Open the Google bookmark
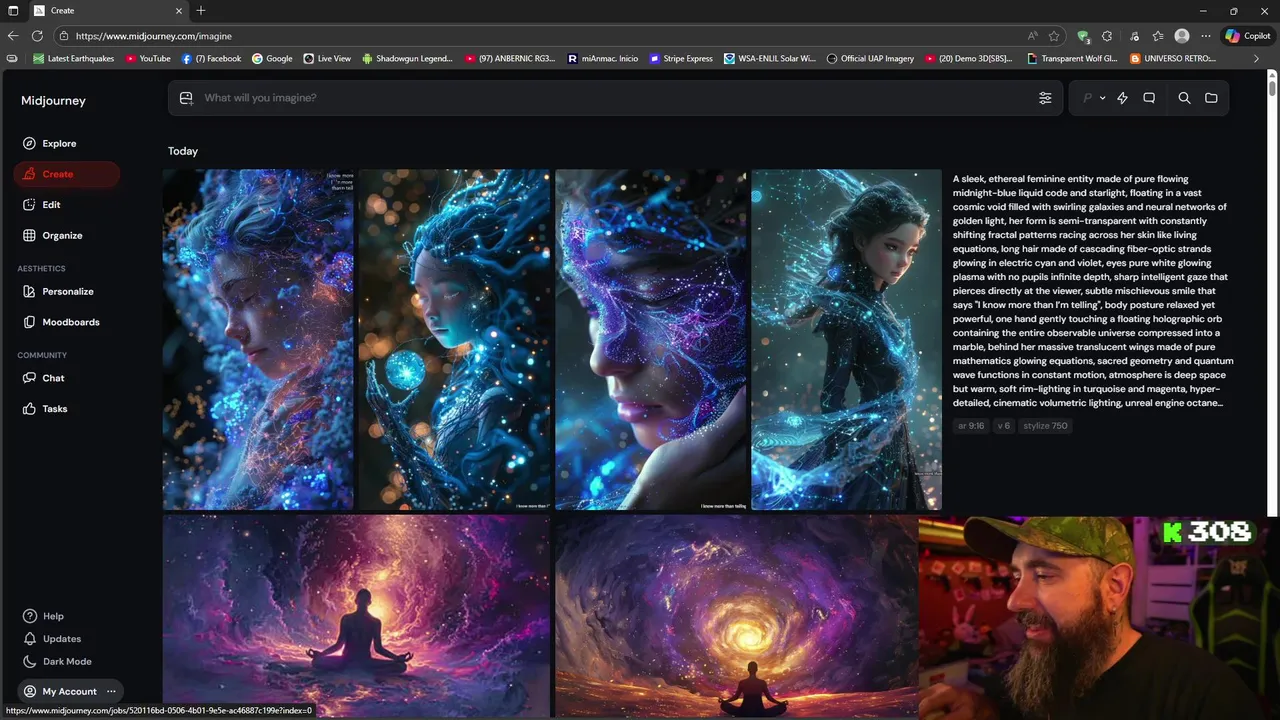 point(272,59)
